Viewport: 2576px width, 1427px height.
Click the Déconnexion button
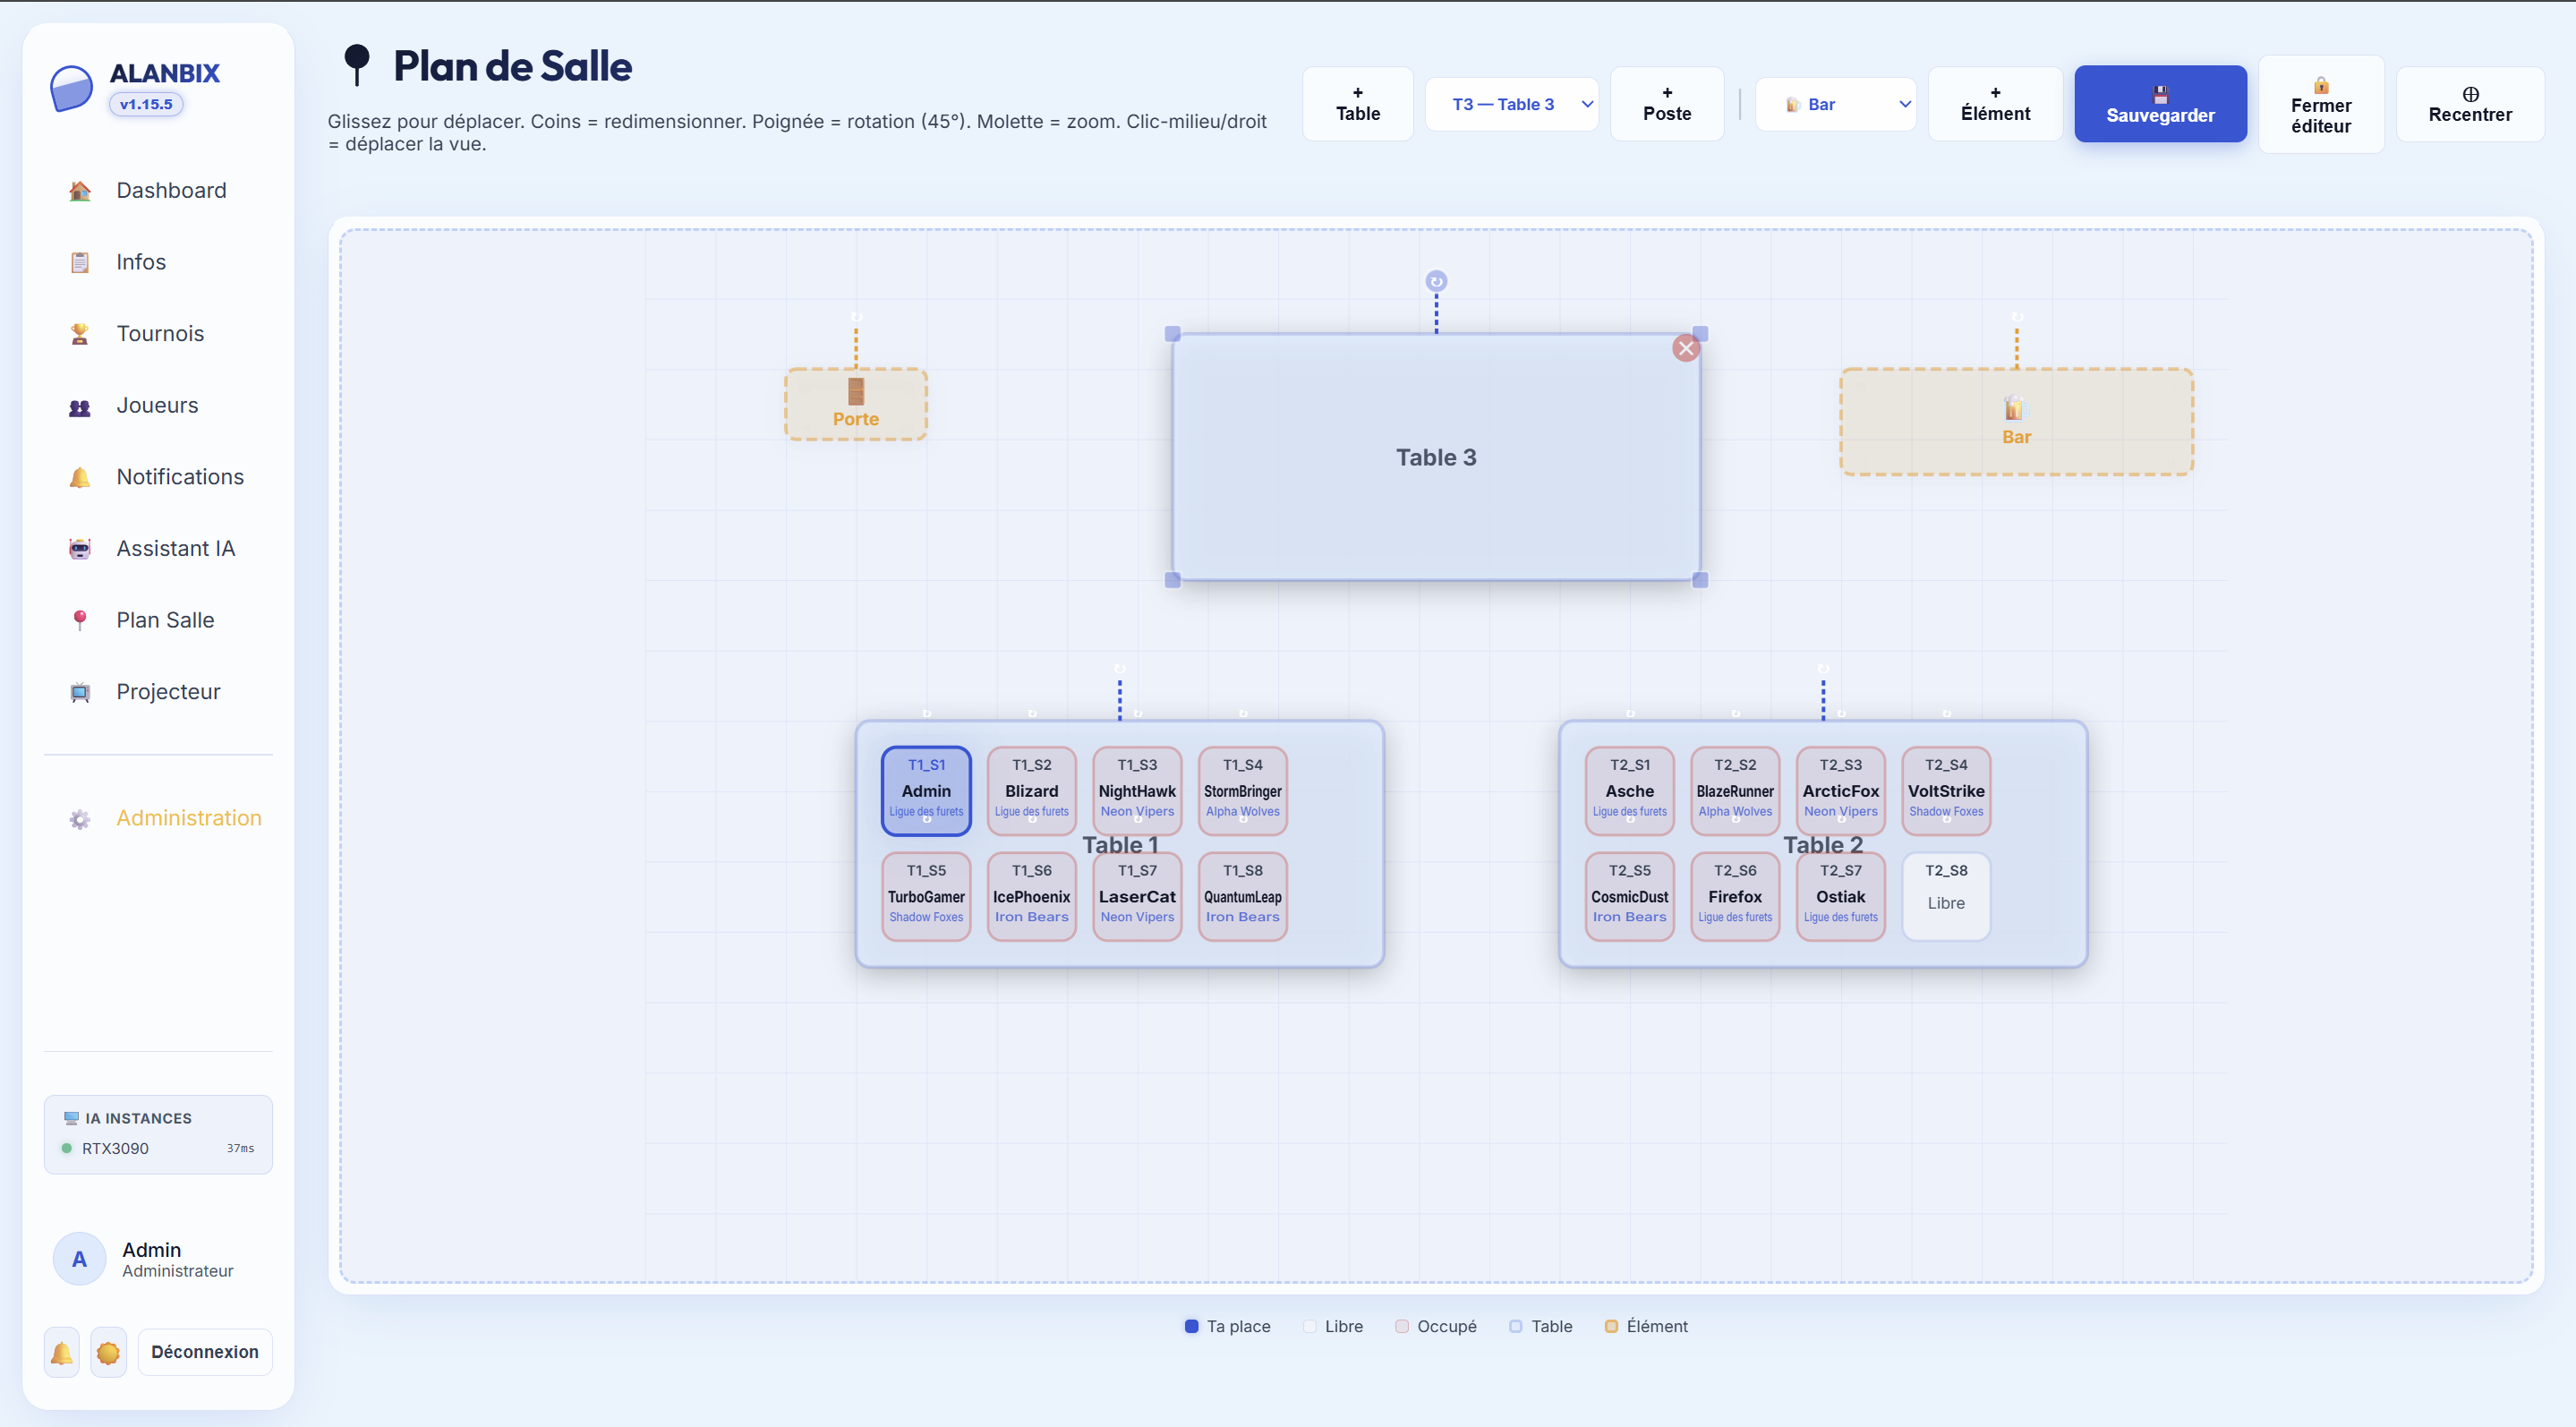[205, 1352]
